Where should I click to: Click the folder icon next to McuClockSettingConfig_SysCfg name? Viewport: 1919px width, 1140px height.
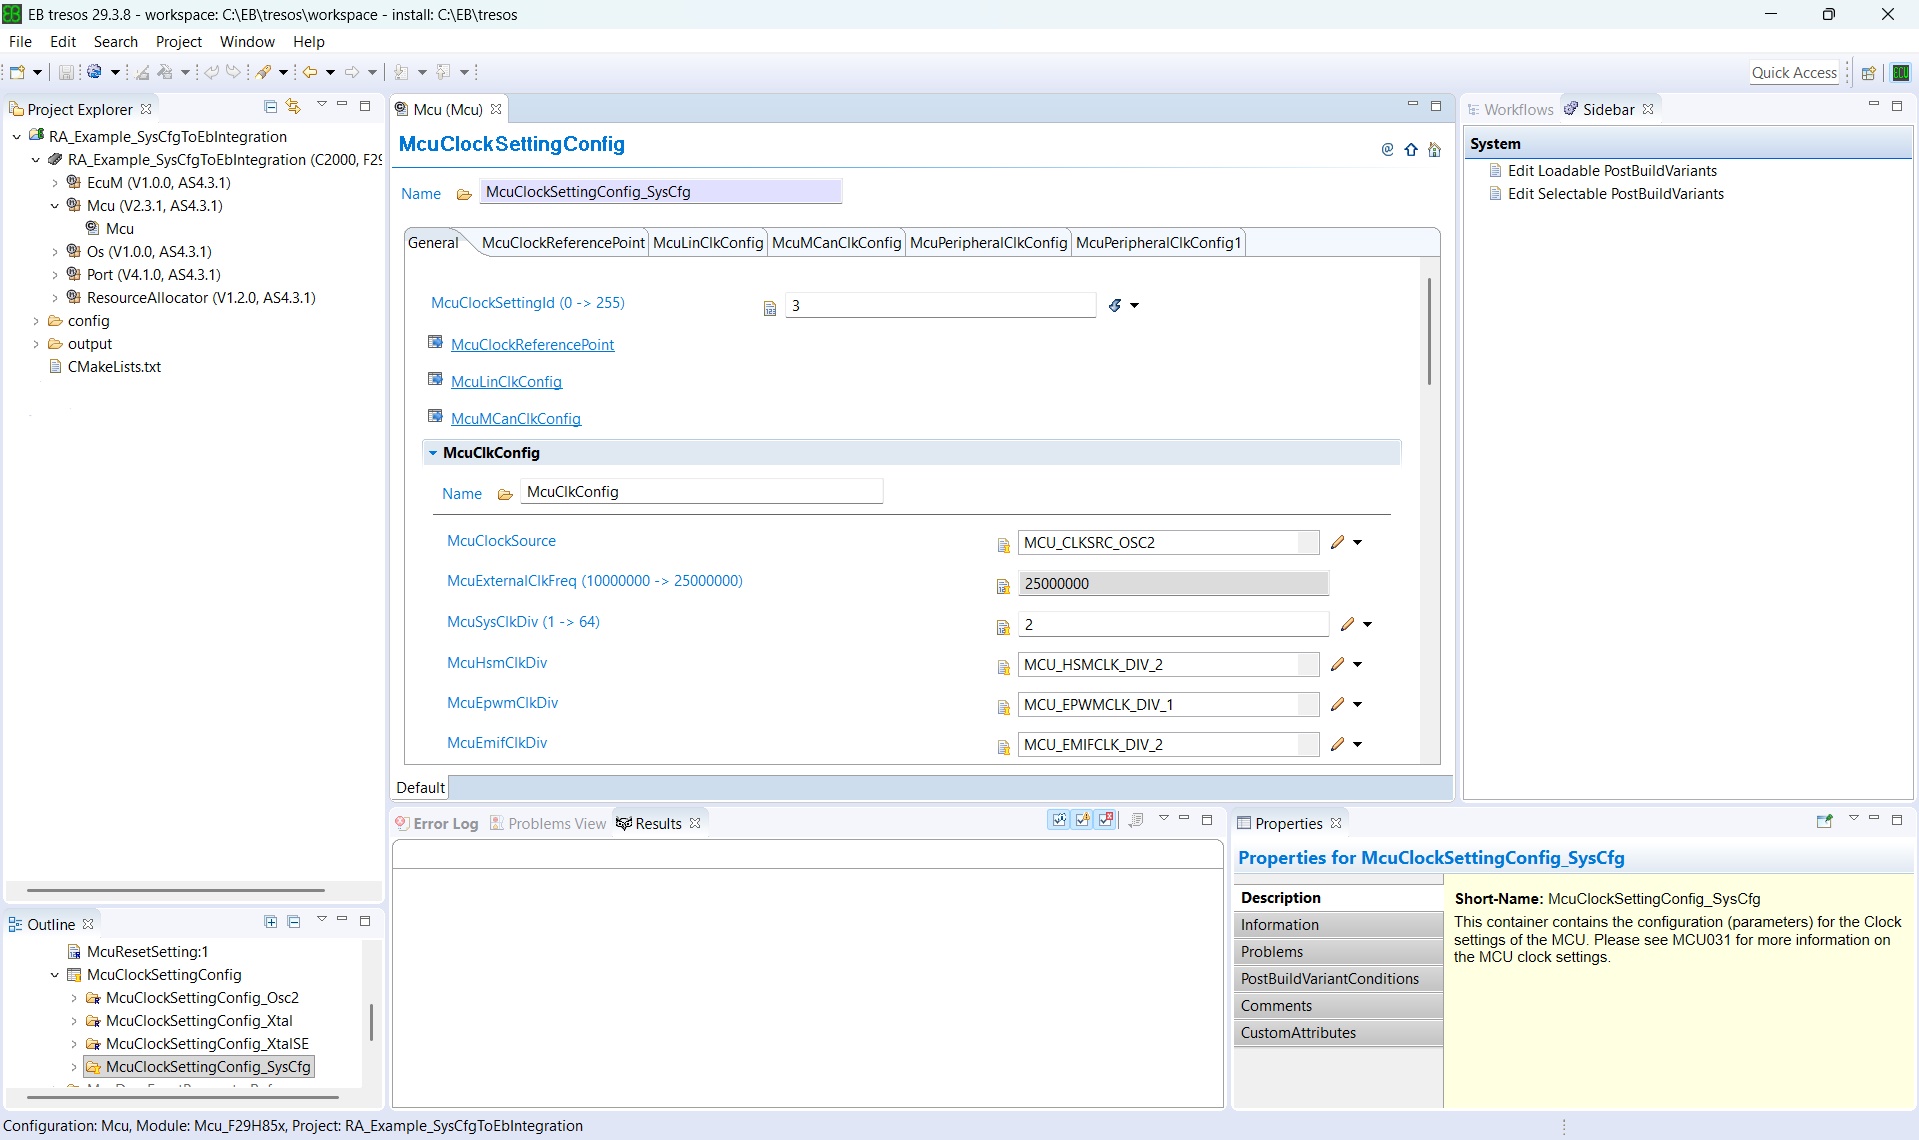coord(464,194)
